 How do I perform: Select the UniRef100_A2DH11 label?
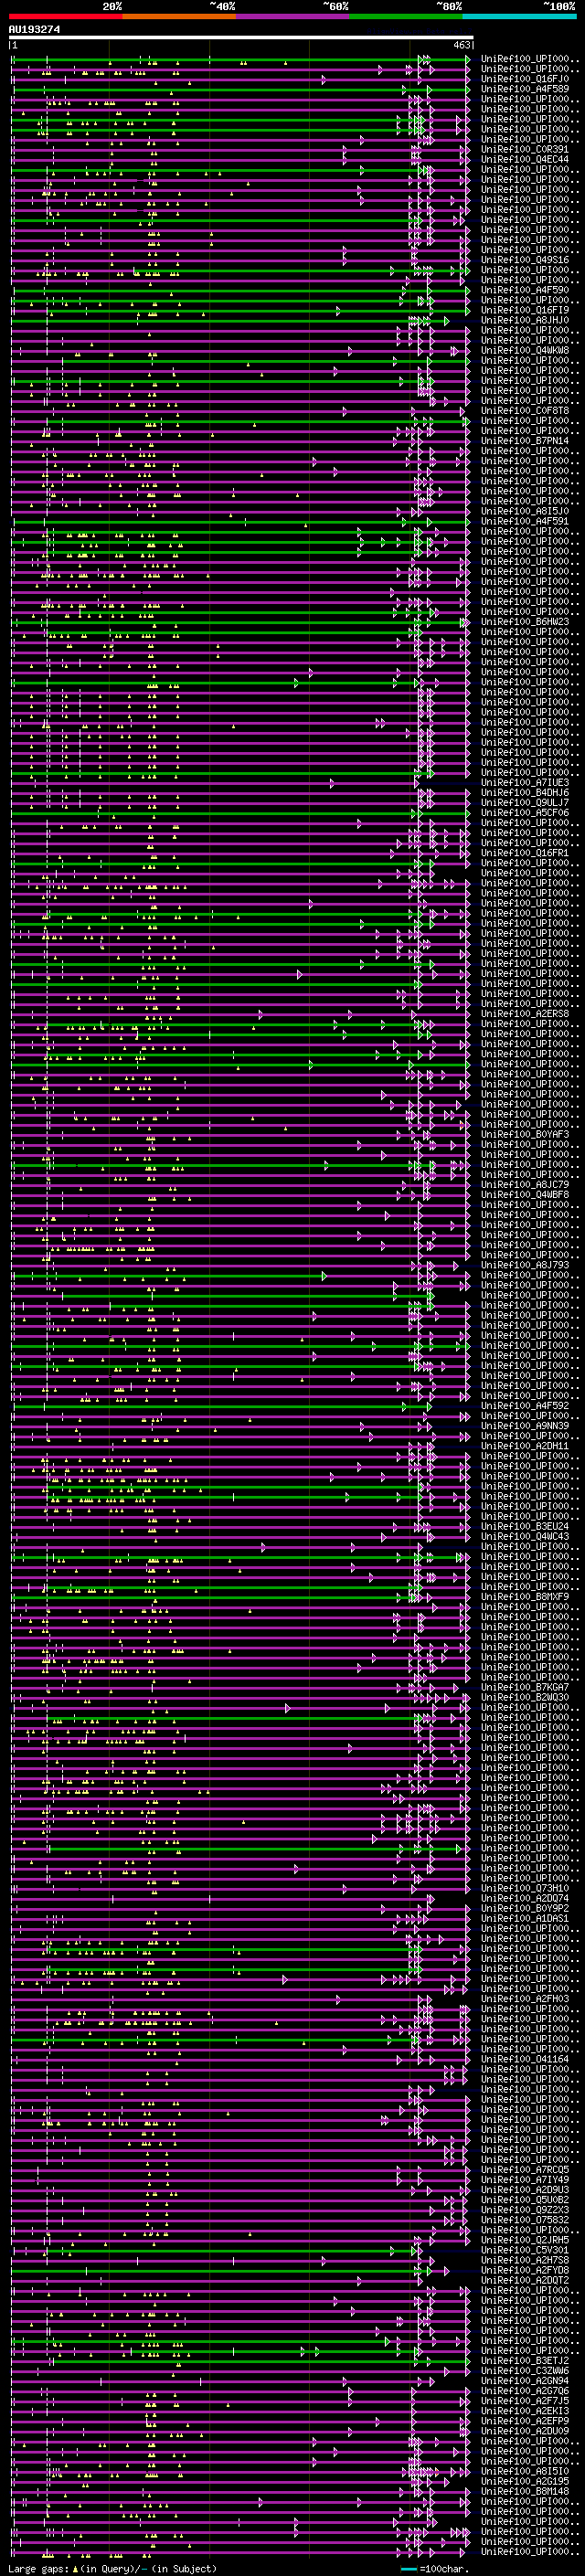point(524,1446)
